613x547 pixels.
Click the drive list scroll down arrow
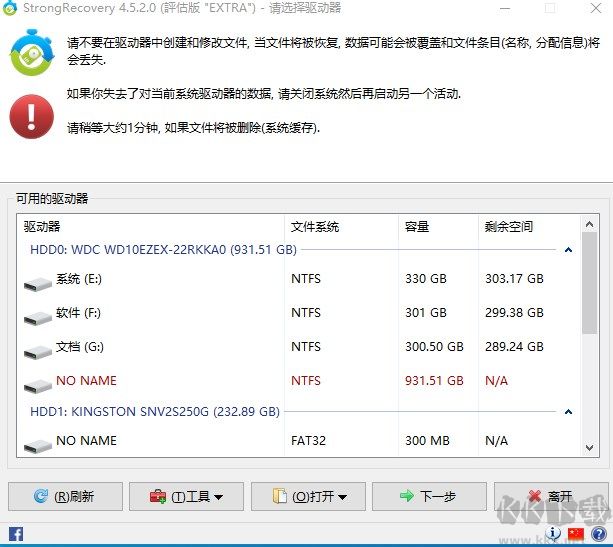coord(590,448)
